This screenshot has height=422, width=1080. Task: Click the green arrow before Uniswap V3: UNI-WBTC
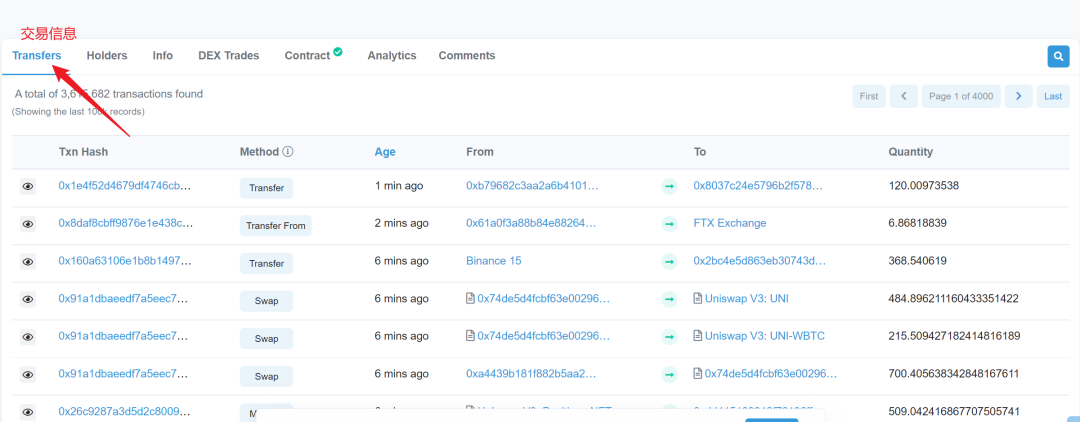click(x=669, y=337)
